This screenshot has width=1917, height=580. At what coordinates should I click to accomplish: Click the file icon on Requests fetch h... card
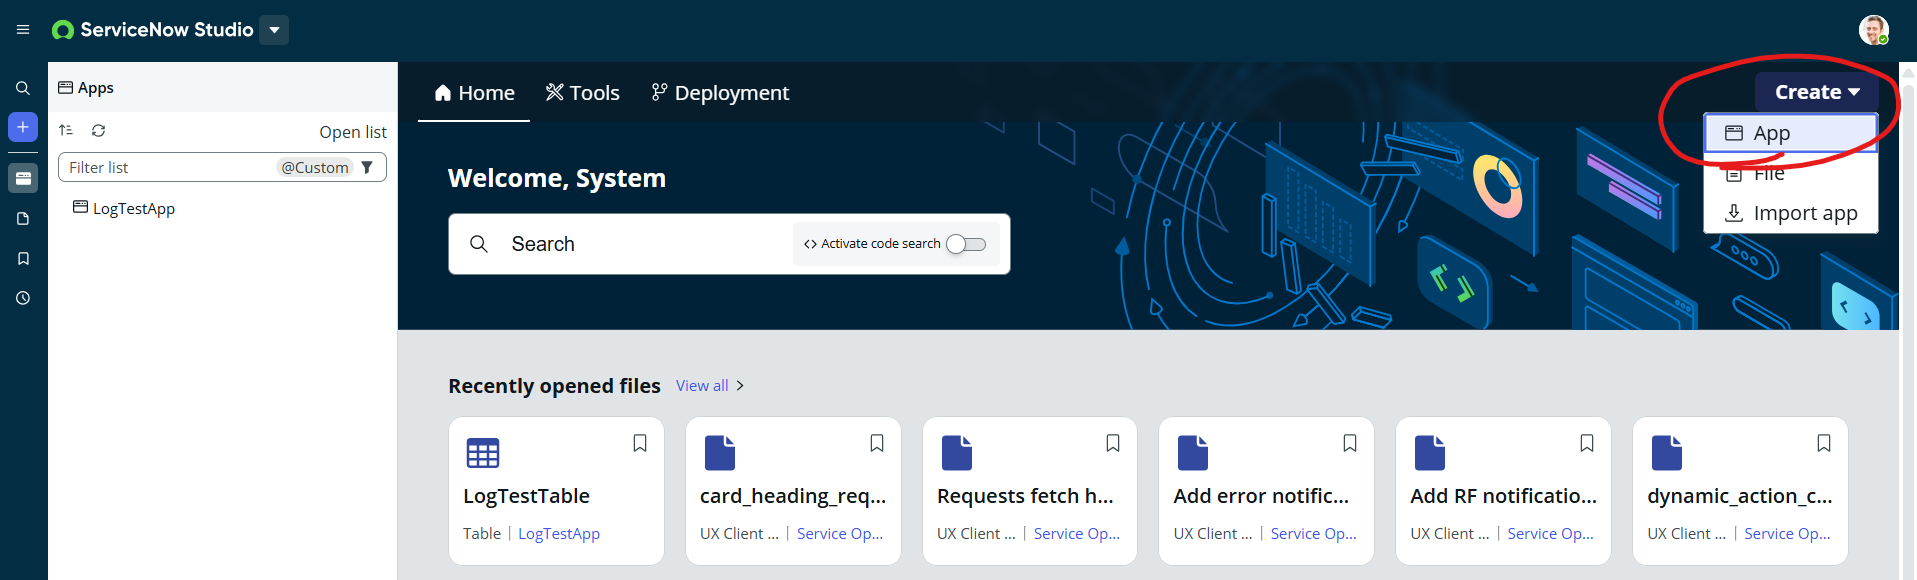(x=956, y=453)
